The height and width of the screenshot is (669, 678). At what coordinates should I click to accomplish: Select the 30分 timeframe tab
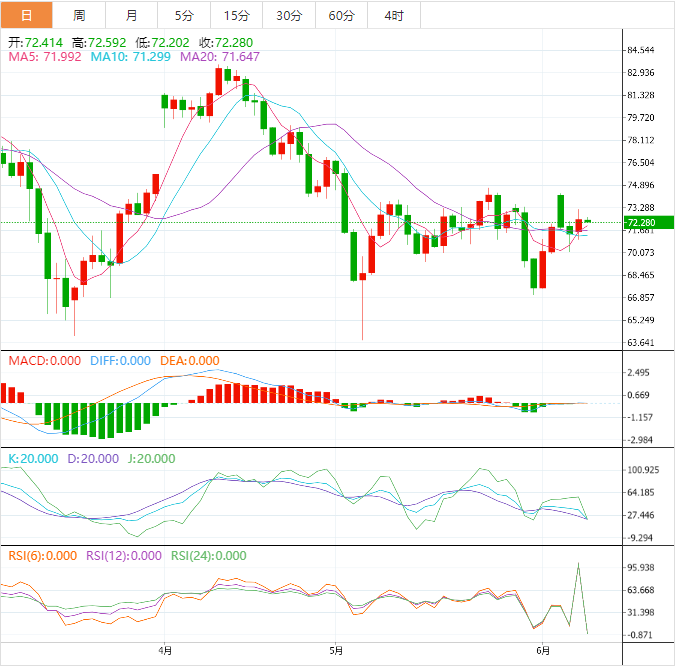(289, 15)
